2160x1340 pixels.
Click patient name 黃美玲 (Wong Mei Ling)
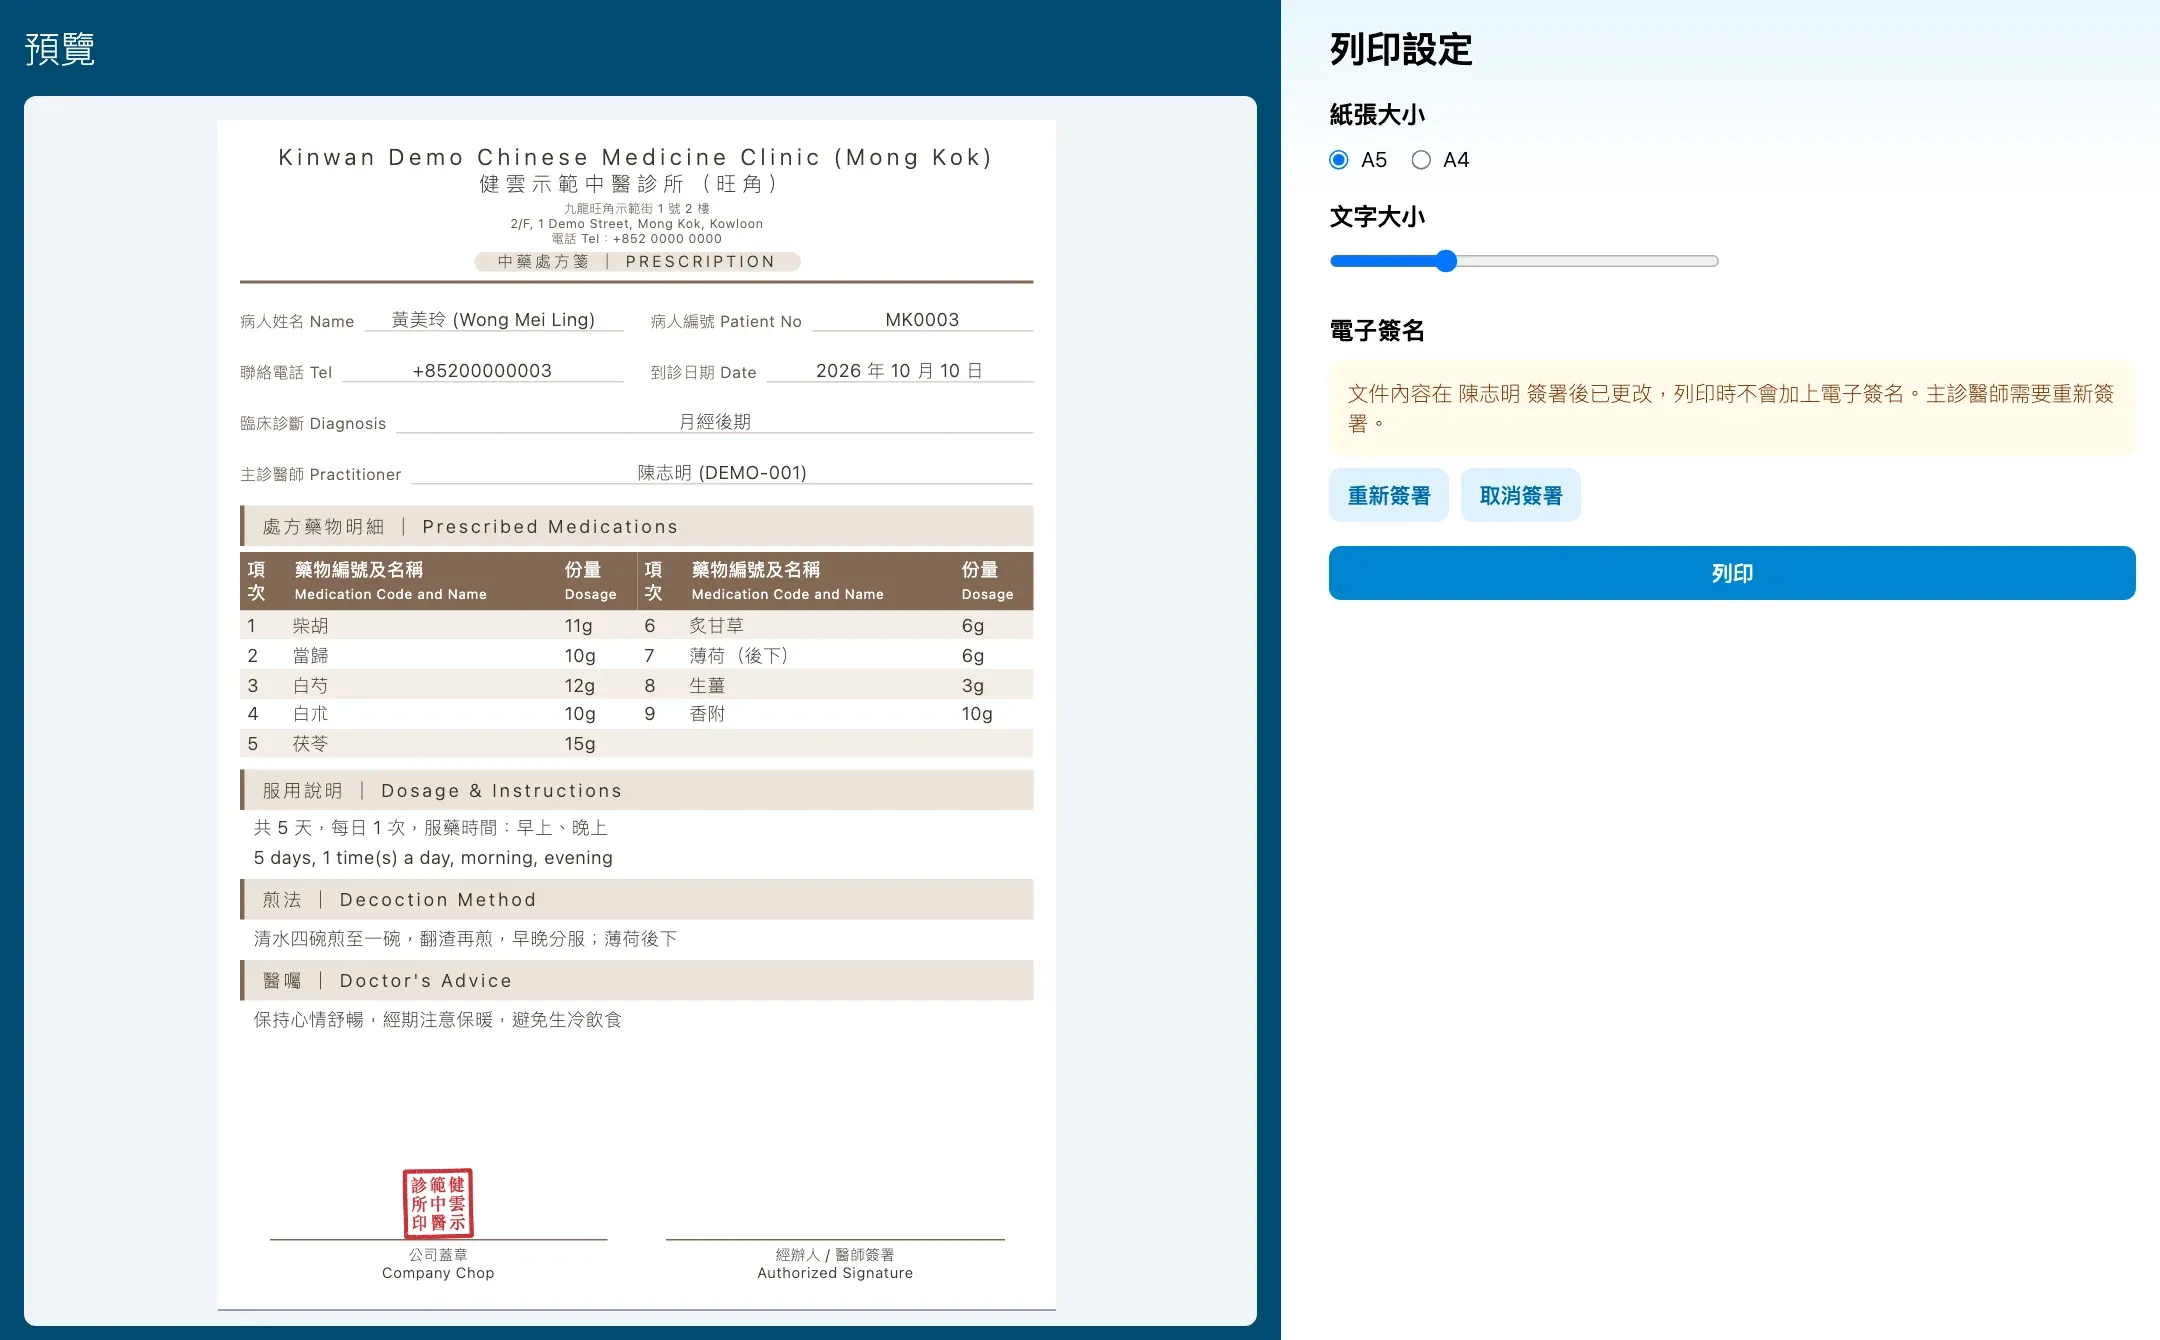click(493, 319)
